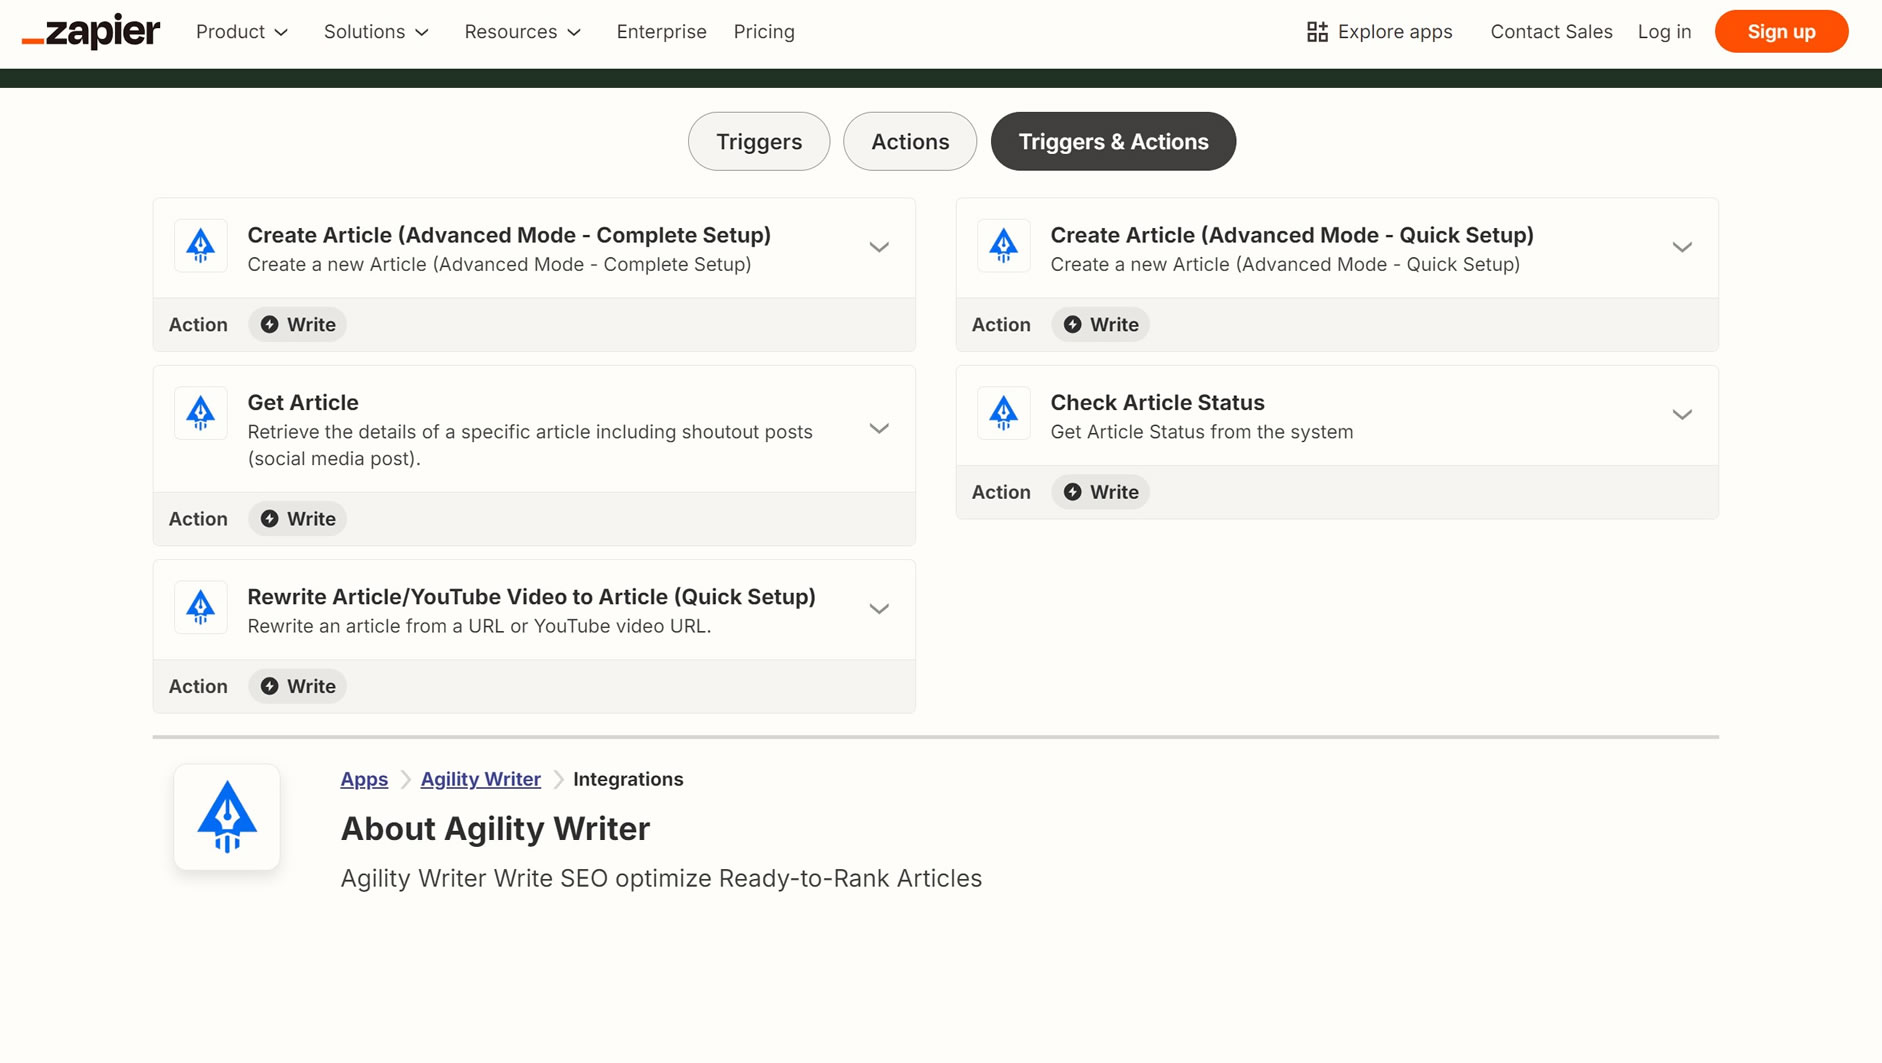Screen dimensions: 1882x1063
Task: Click the 'Check Article Status' title
Action: [x=1157, y=402]
